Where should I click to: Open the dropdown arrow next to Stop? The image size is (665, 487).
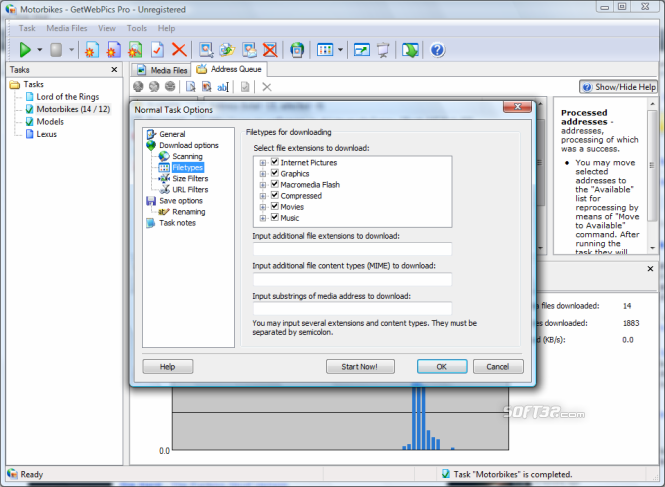click(71, 50)
